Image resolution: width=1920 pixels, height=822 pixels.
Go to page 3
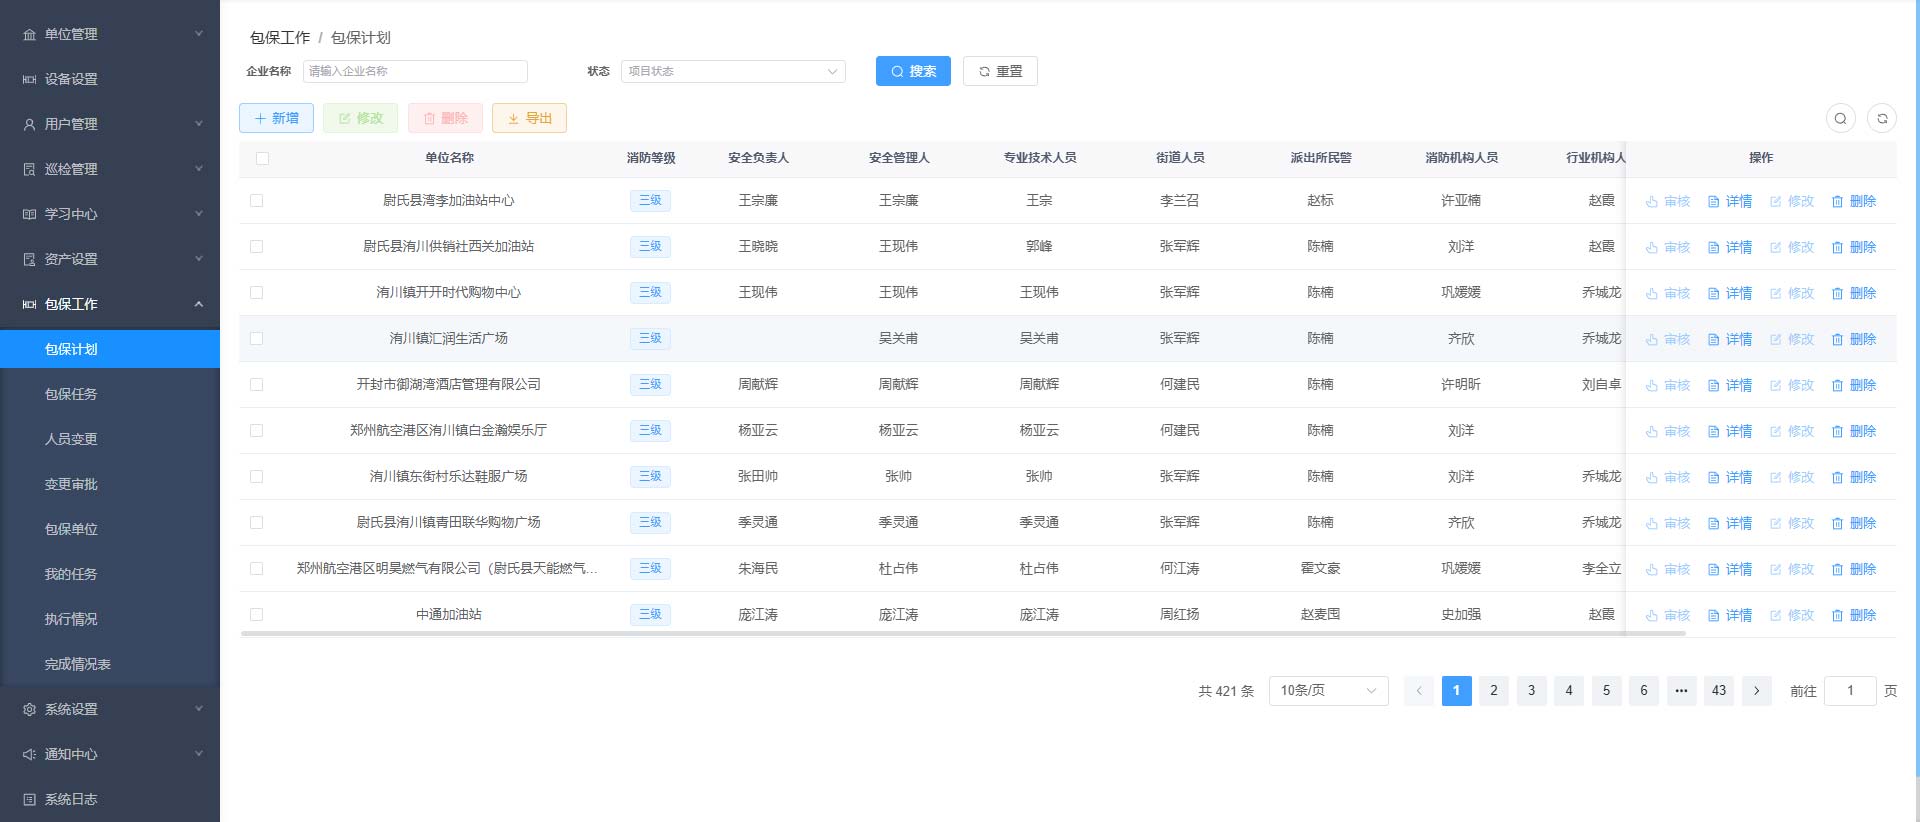point(1531,691)
